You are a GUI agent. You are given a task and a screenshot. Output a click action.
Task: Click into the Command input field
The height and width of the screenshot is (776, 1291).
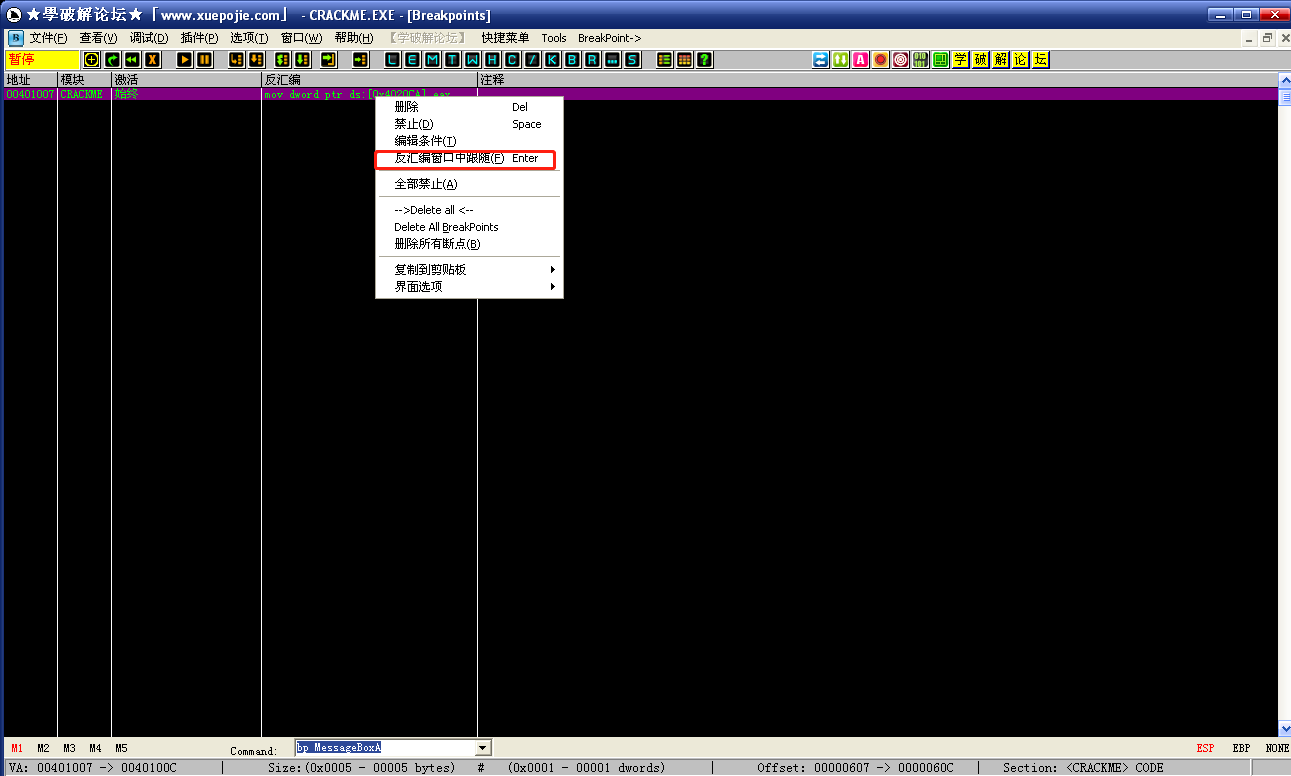pyautogui.click(x=385, y=748)
